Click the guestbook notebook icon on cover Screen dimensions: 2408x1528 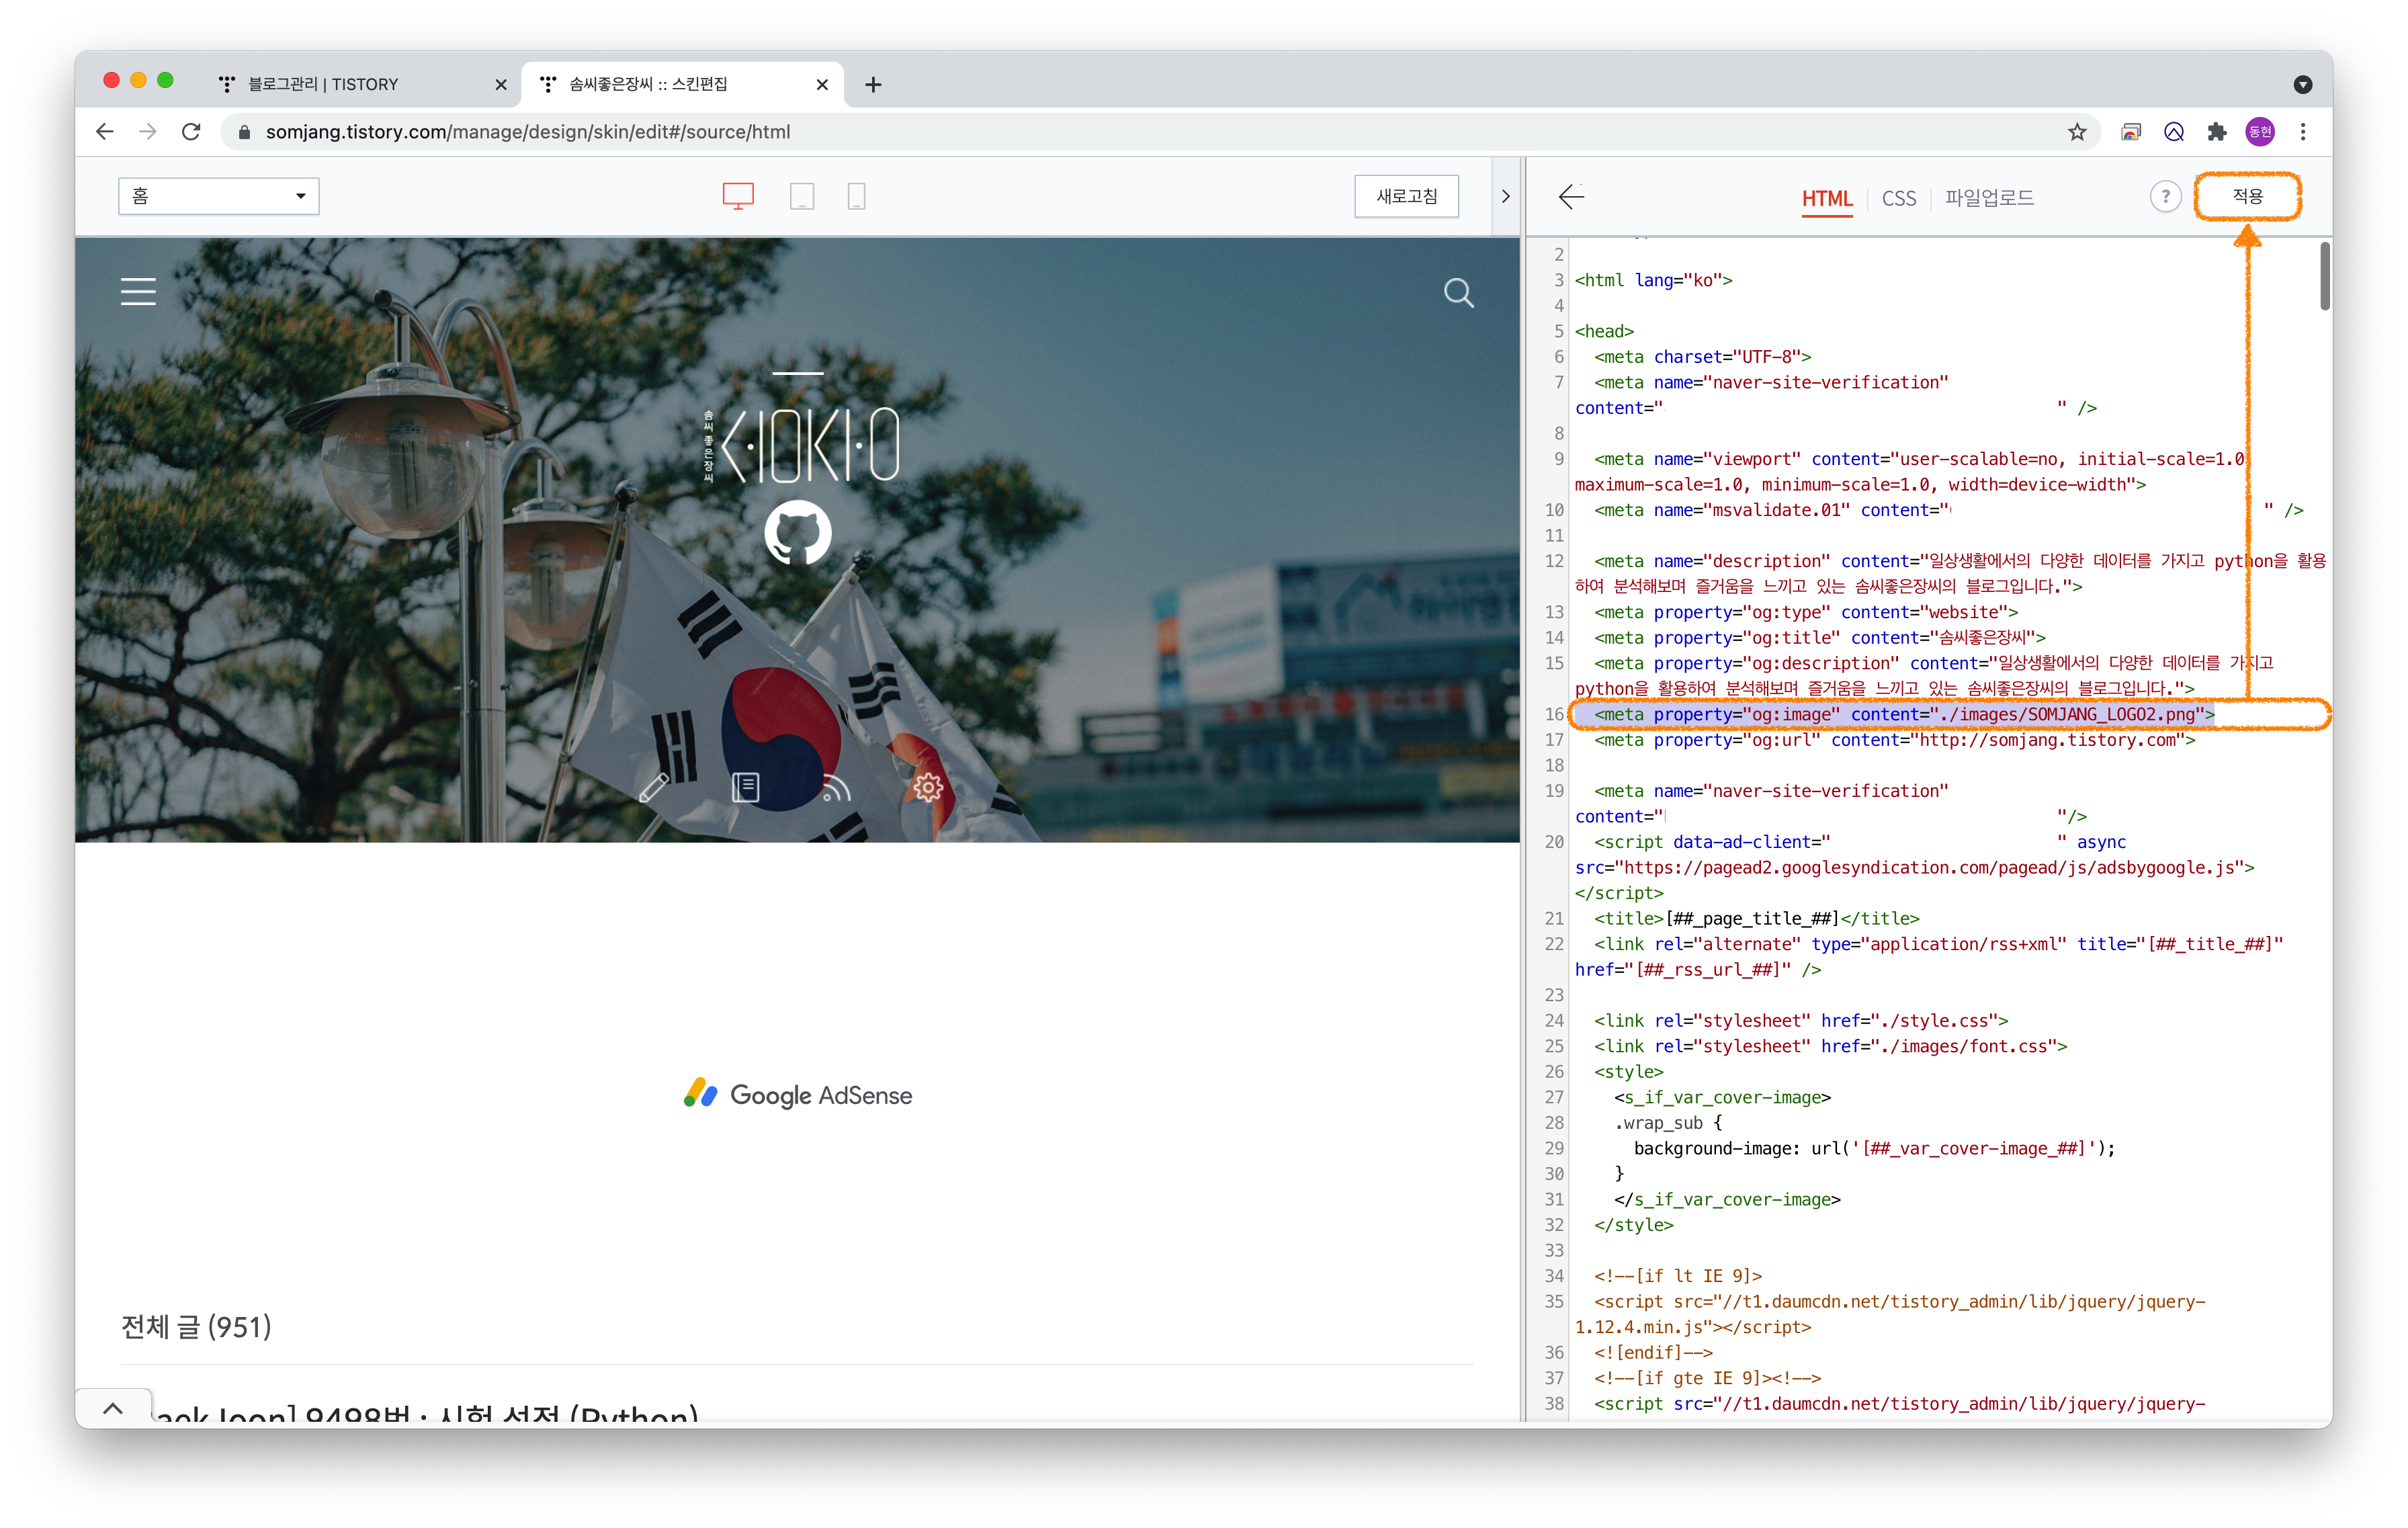pyautogui.click(x=746, y=788)
